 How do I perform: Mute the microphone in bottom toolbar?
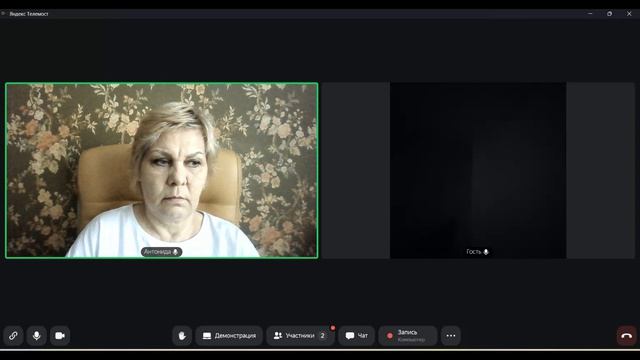click(36, 336)
